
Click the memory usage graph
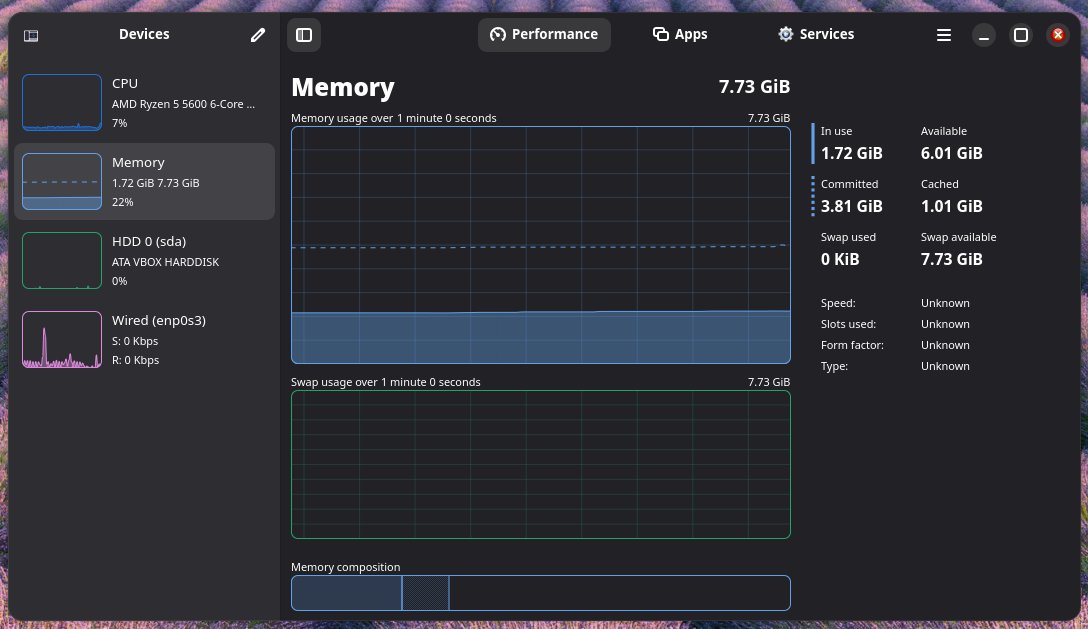[541, 245]
